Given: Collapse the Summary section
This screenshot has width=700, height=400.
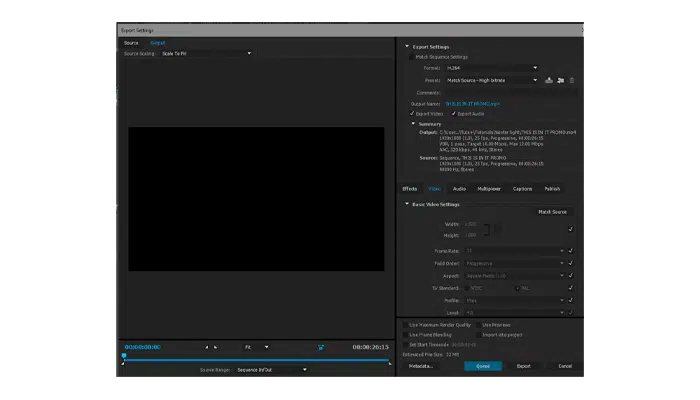Looking at the screenshot, I should [413, 124].
